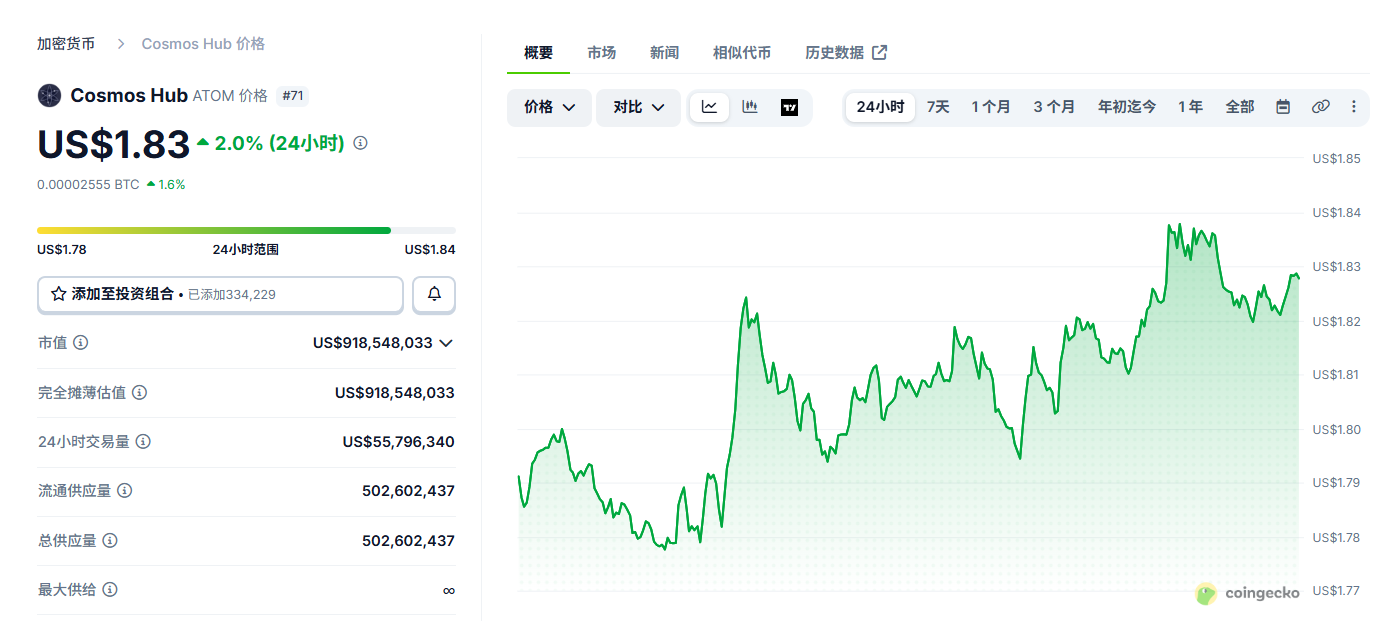Switch to the 相似代币 tab
Viewport: 1400px width, 621px height.
tap(742, 53)
